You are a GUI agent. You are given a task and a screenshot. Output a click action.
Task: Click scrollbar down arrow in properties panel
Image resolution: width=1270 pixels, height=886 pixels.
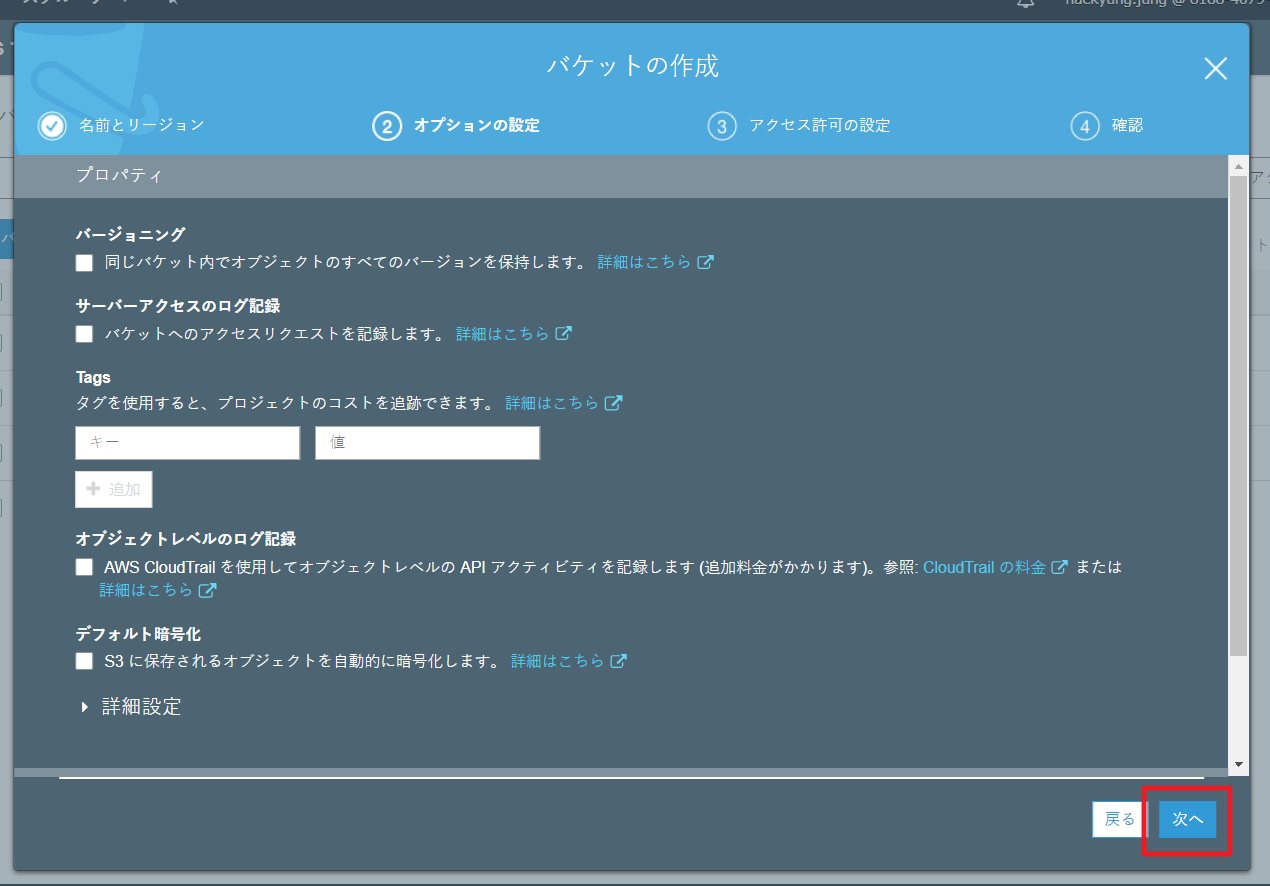coord(1239,764)
